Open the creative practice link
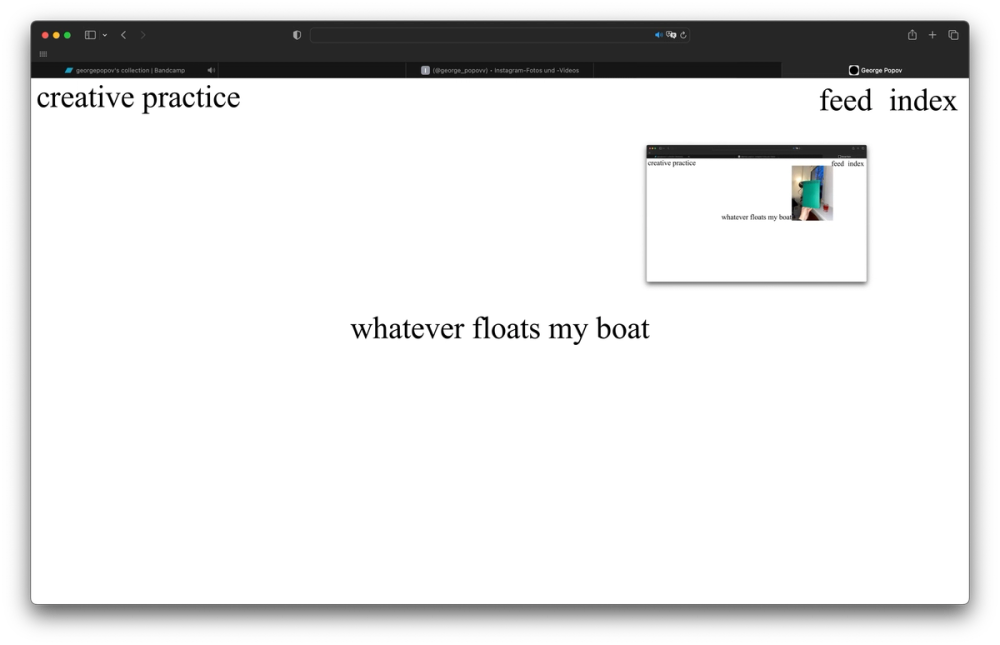This screenshot has width=1000, height=645. (x=138, y=98)
